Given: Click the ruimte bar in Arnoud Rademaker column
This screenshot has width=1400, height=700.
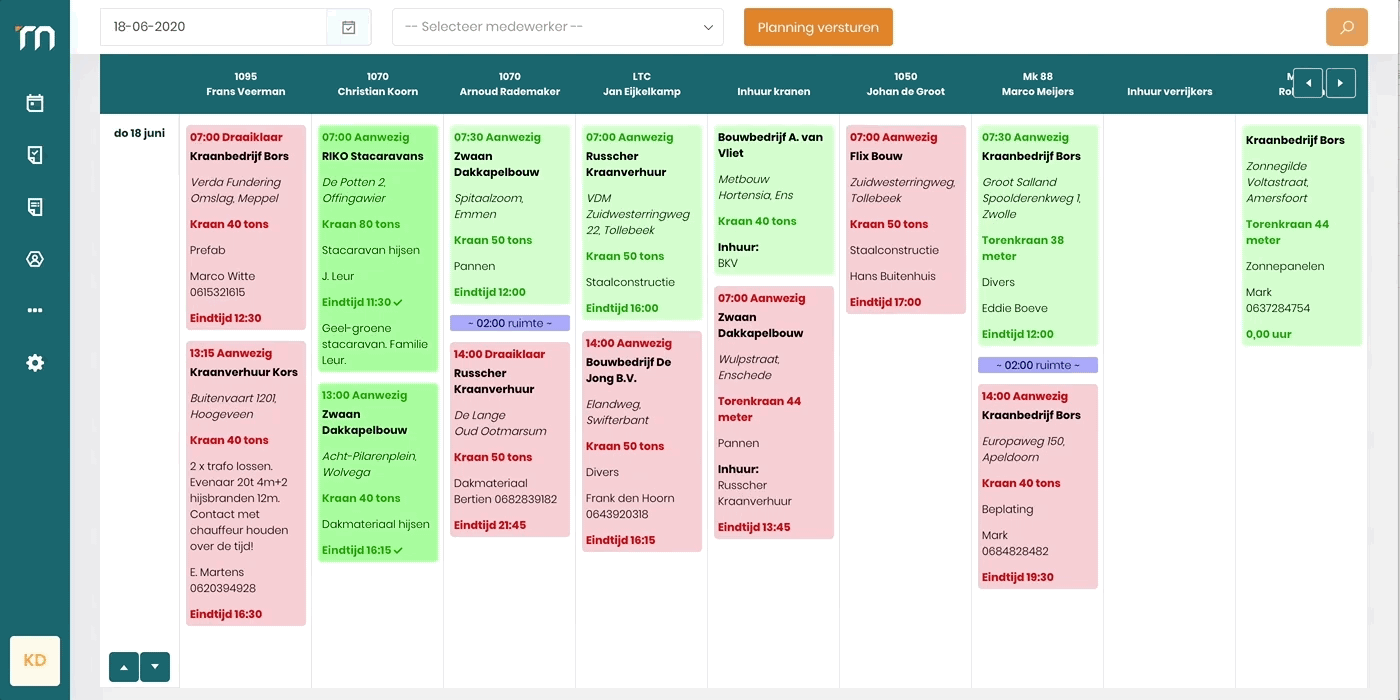Looking at the screenshot, I should (x=510, y=323).
